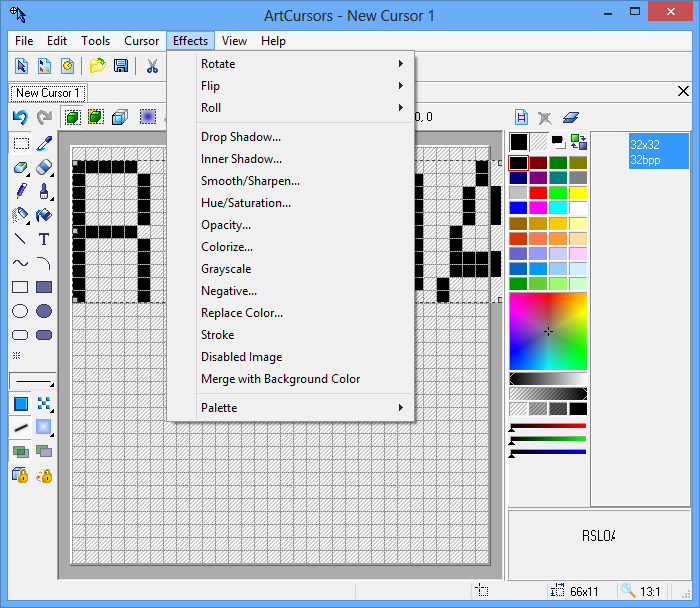This screenshot has height=608, width=700.
Task: Pick the cyan color swatch
Action: [x=558, y=208]
